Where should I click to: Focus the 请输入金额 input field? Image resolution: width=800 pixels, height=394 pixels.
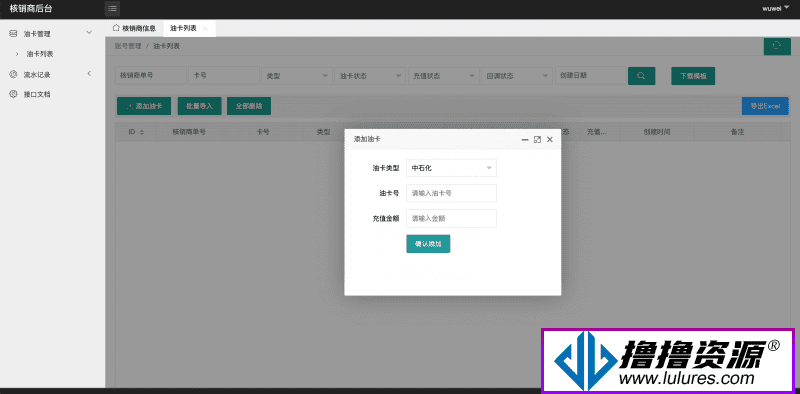pyautogui.click(x=452, y=218)
